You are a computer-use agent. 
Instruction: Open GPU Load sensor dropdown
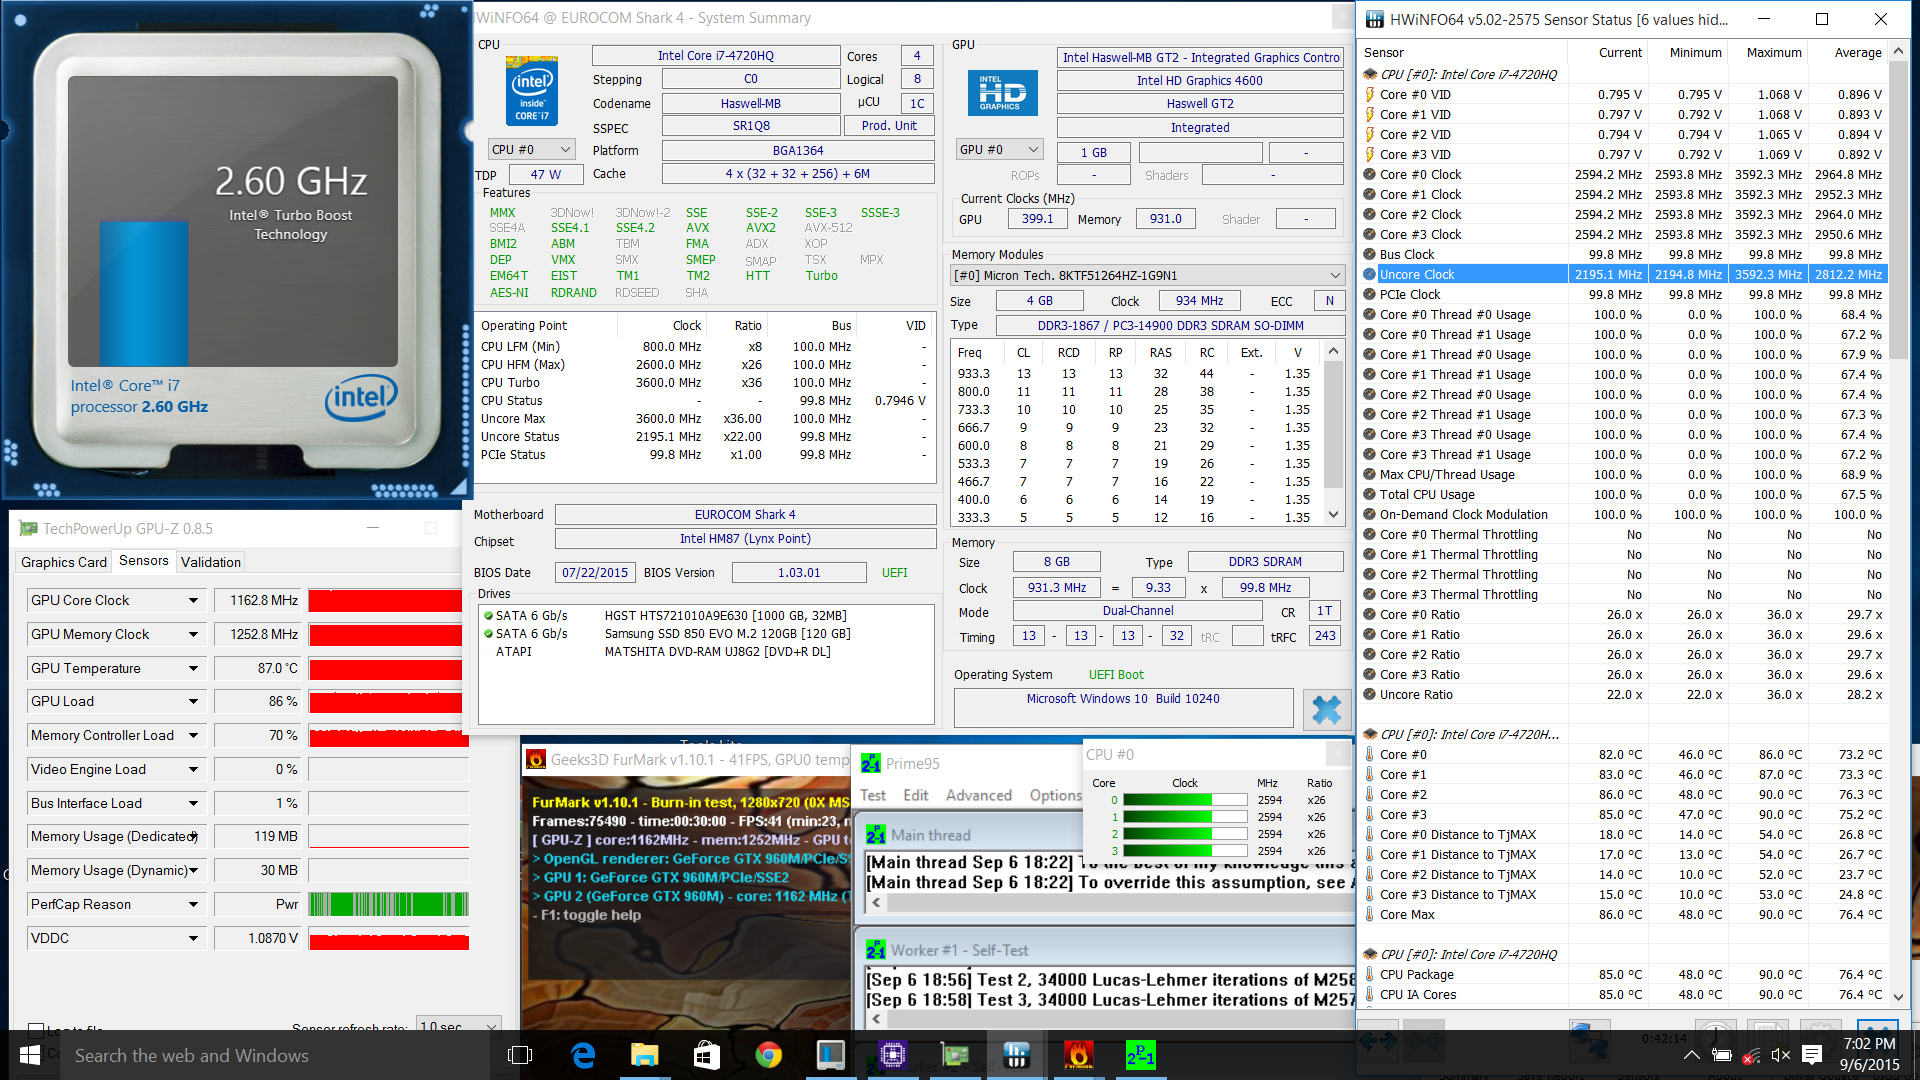pyautogui.click(x=193, y=702)
